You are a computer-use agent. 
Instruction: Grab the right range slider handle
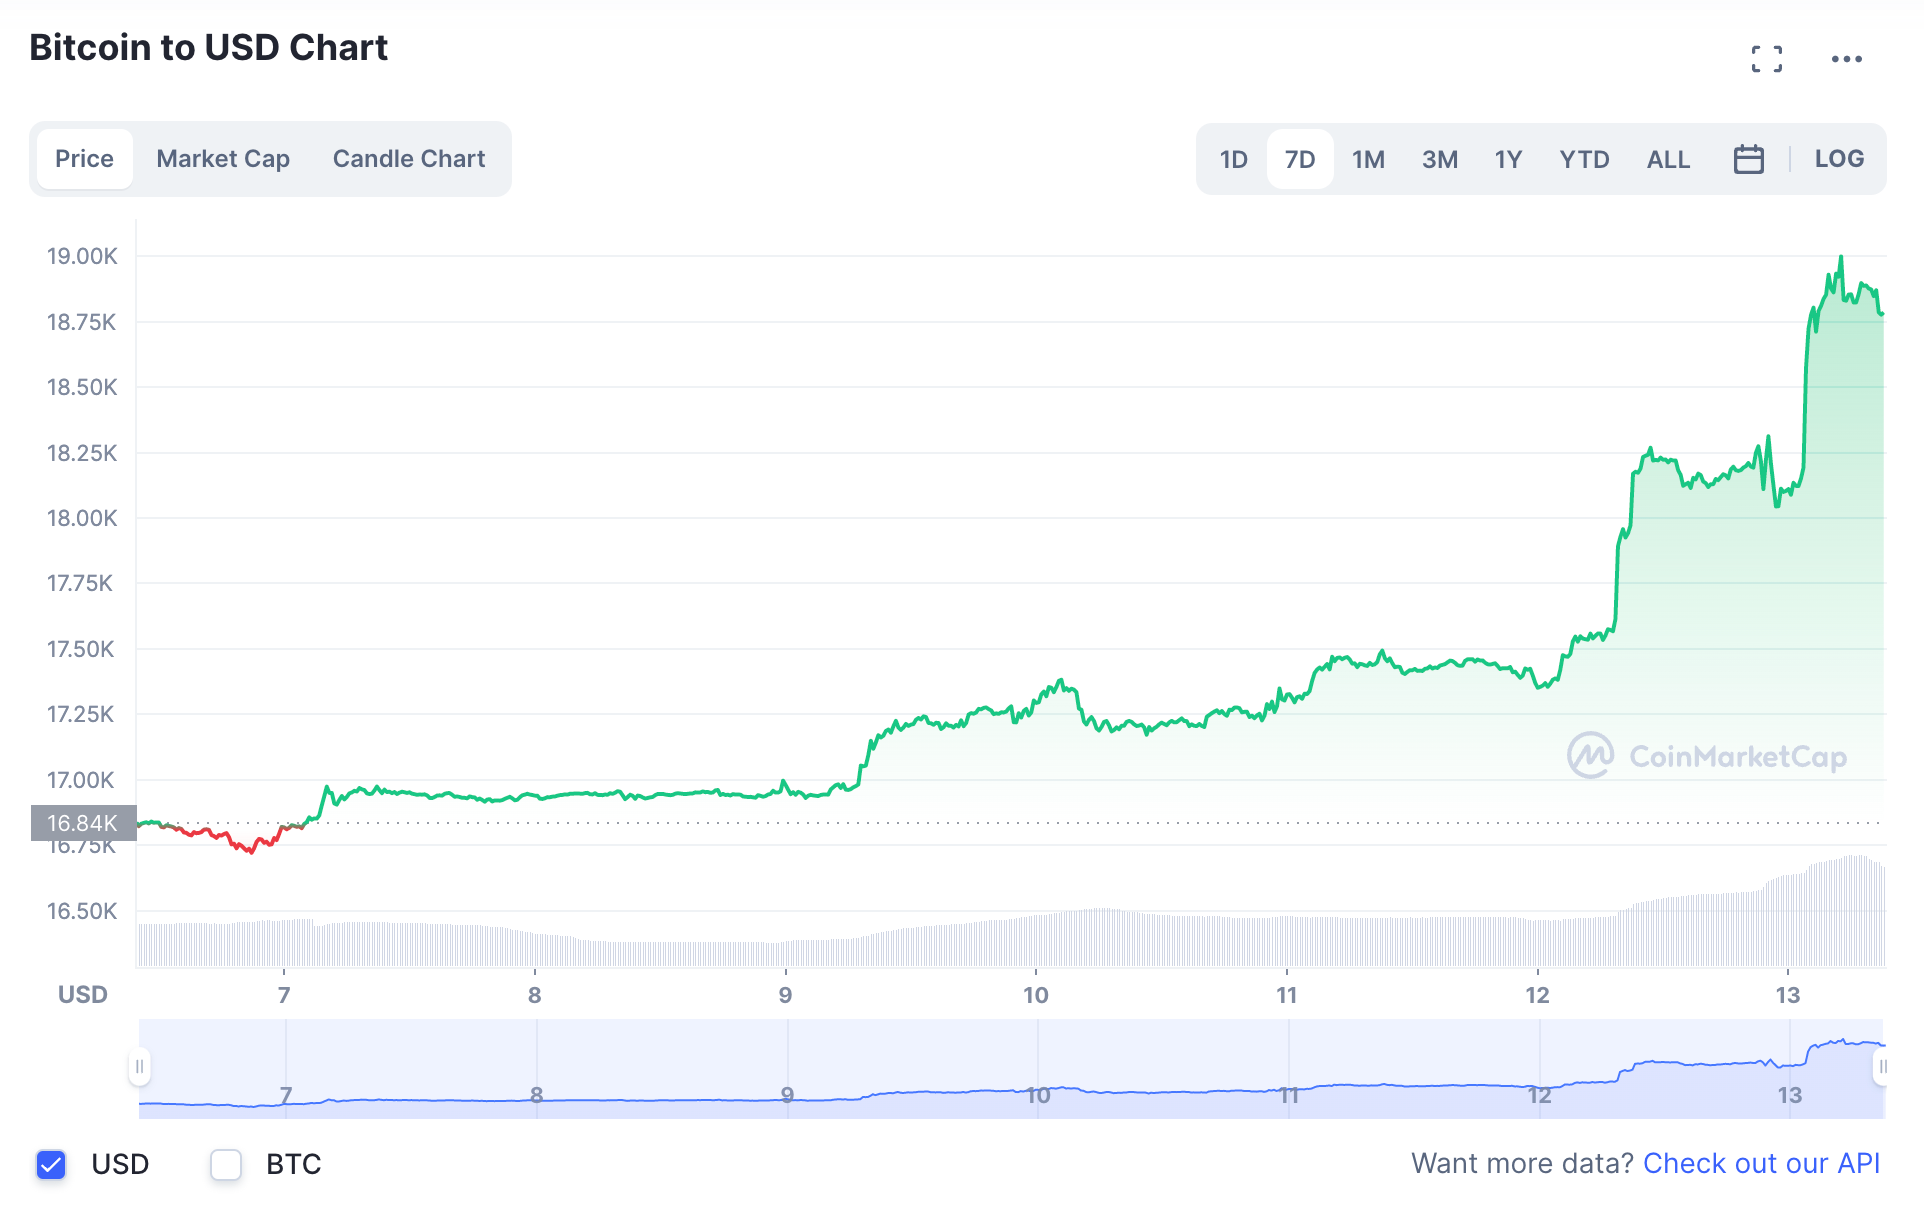pyautogui.click(x=1881, y=1067)
